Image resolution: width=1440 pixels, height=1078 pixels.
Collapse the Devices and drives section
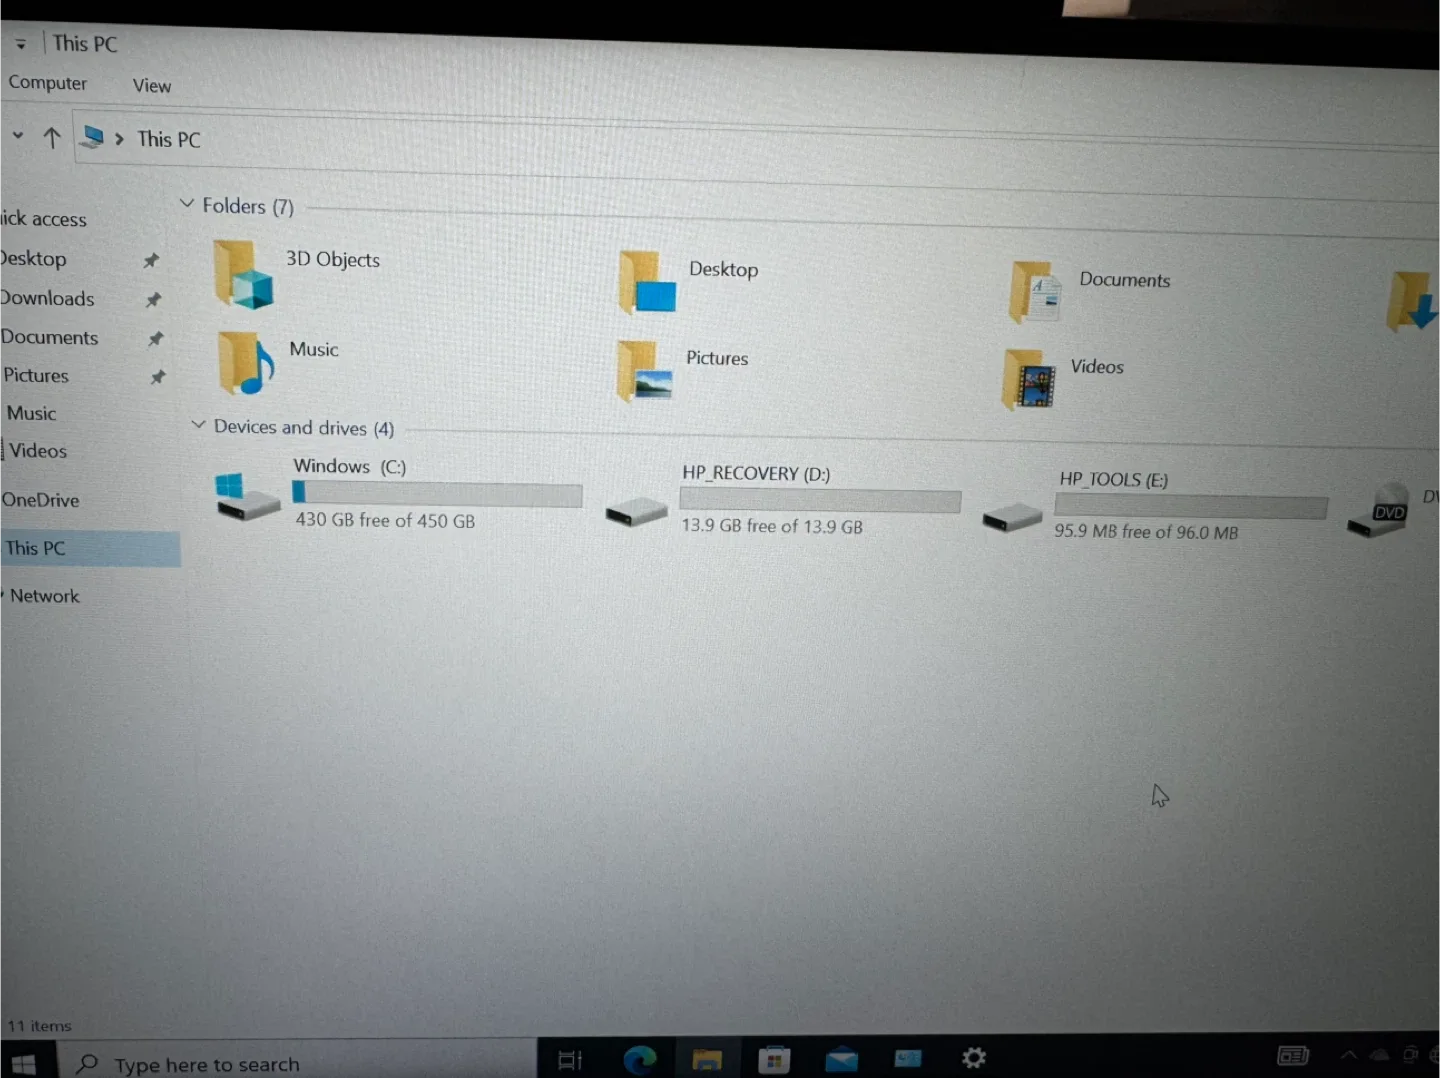[x=198, y=425]
